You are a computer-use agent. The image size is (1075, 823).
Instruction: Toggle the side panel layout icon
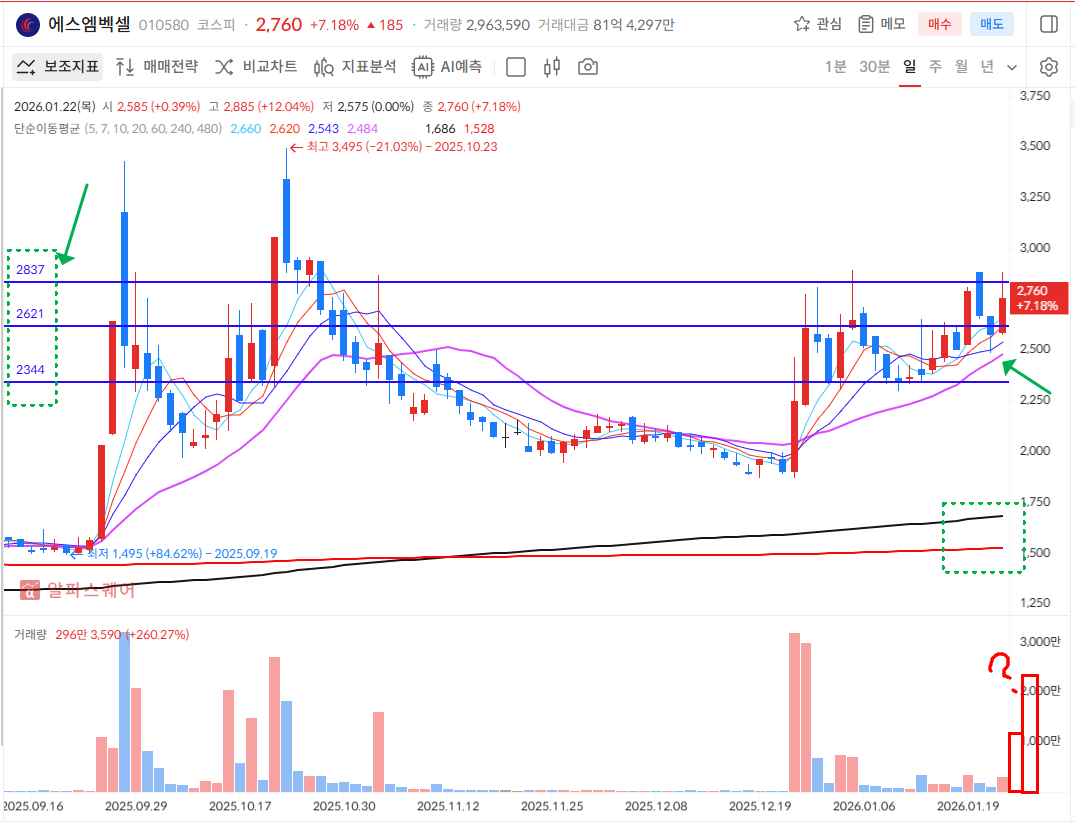pos(1049,24)
